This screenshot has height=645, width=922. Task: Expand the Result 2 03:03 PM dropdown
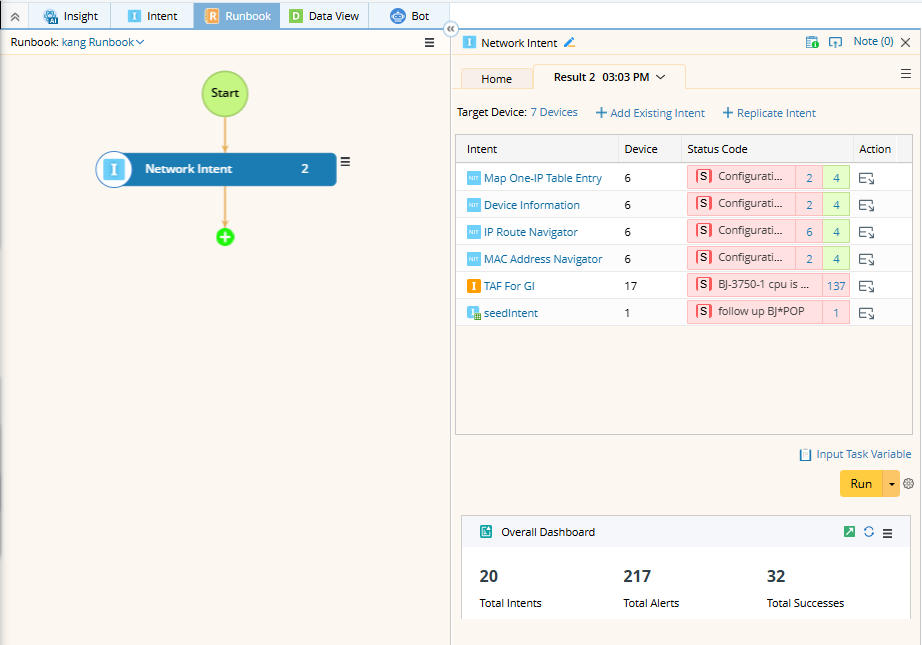tap(660, 77)
